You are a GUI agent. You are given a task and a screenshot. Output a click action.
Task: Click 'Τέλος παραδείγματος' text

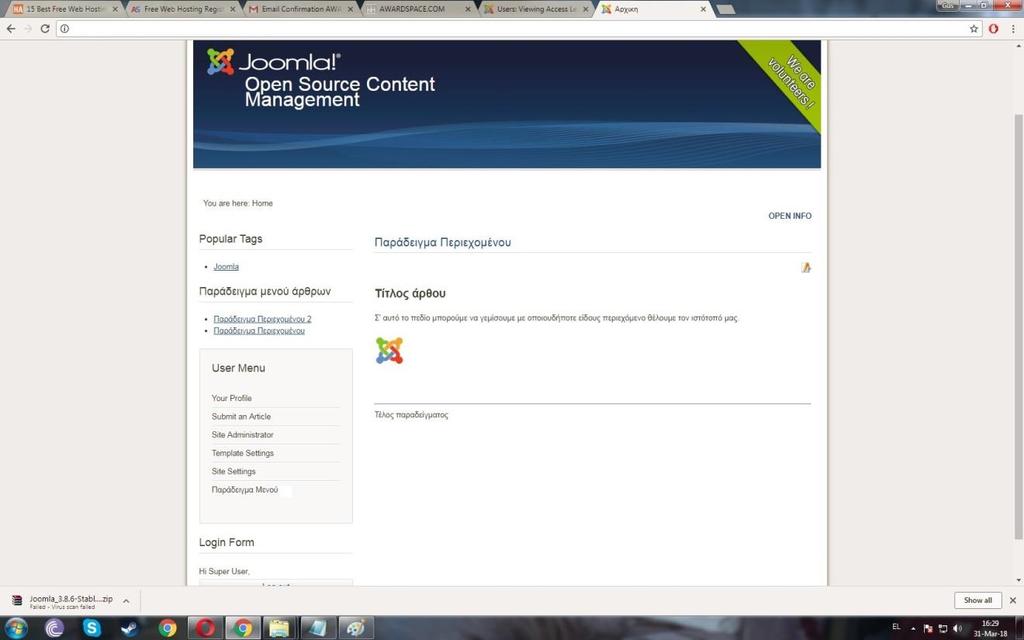point(411,415)
